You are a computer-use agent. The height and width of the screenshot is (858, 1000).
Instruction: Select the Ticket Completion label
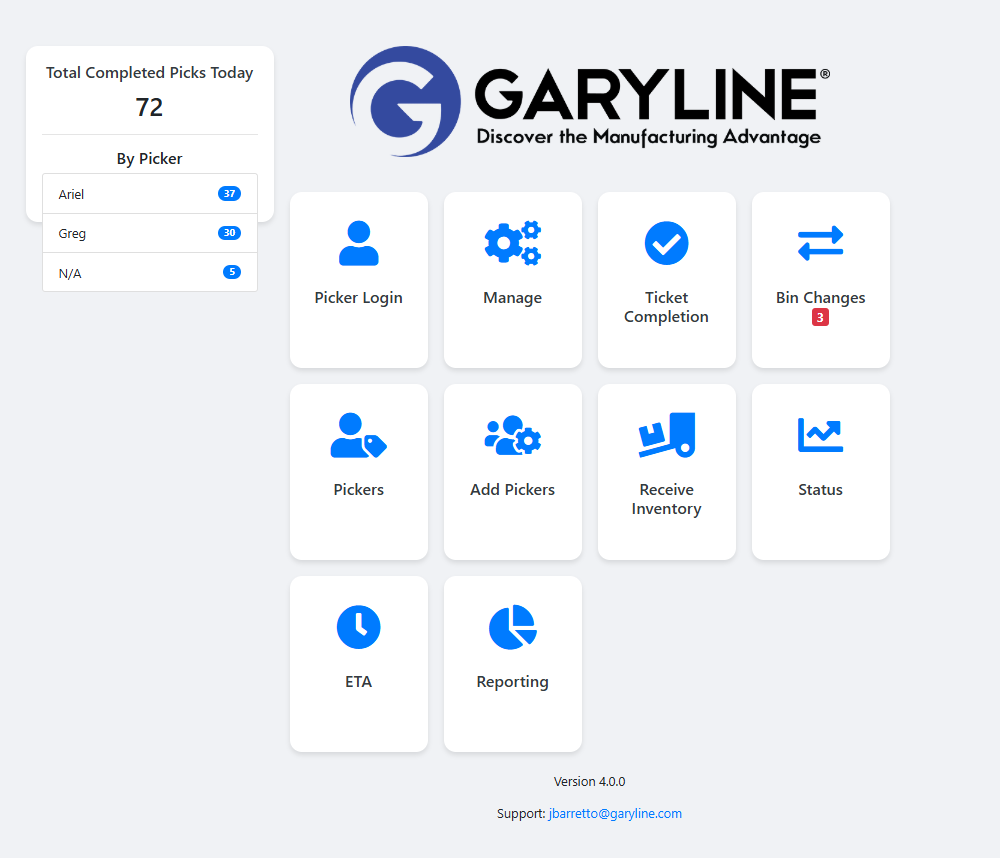[x=666, y=307]
